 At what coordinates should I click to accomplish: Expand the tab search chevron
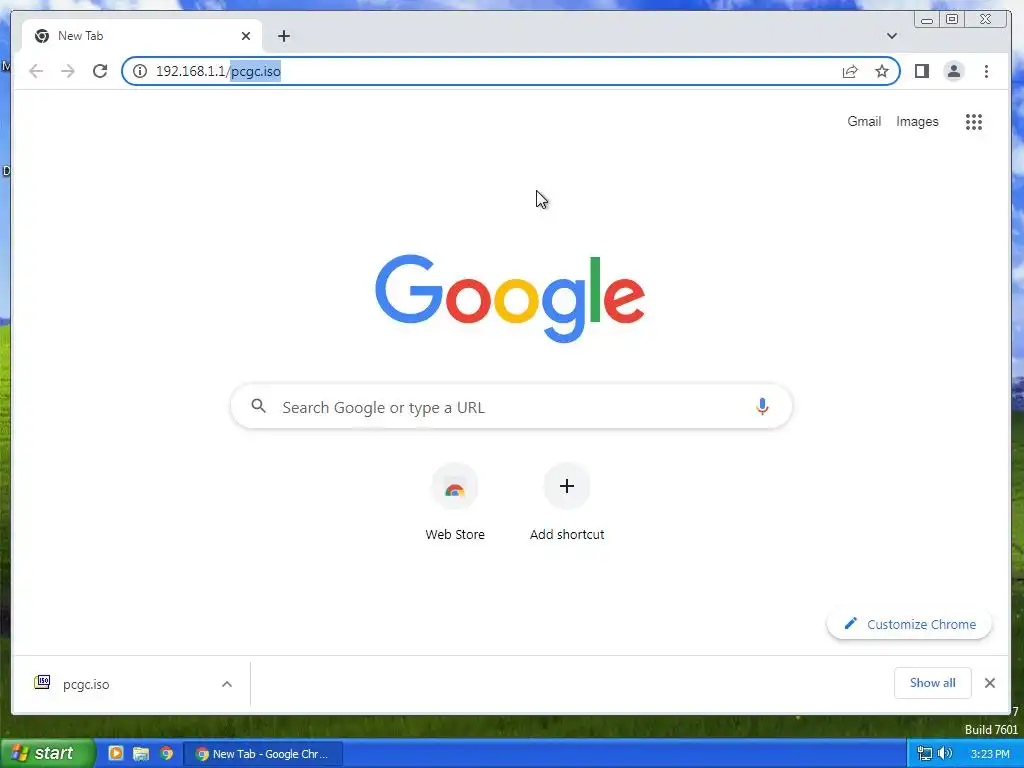[x=891, y=36]
